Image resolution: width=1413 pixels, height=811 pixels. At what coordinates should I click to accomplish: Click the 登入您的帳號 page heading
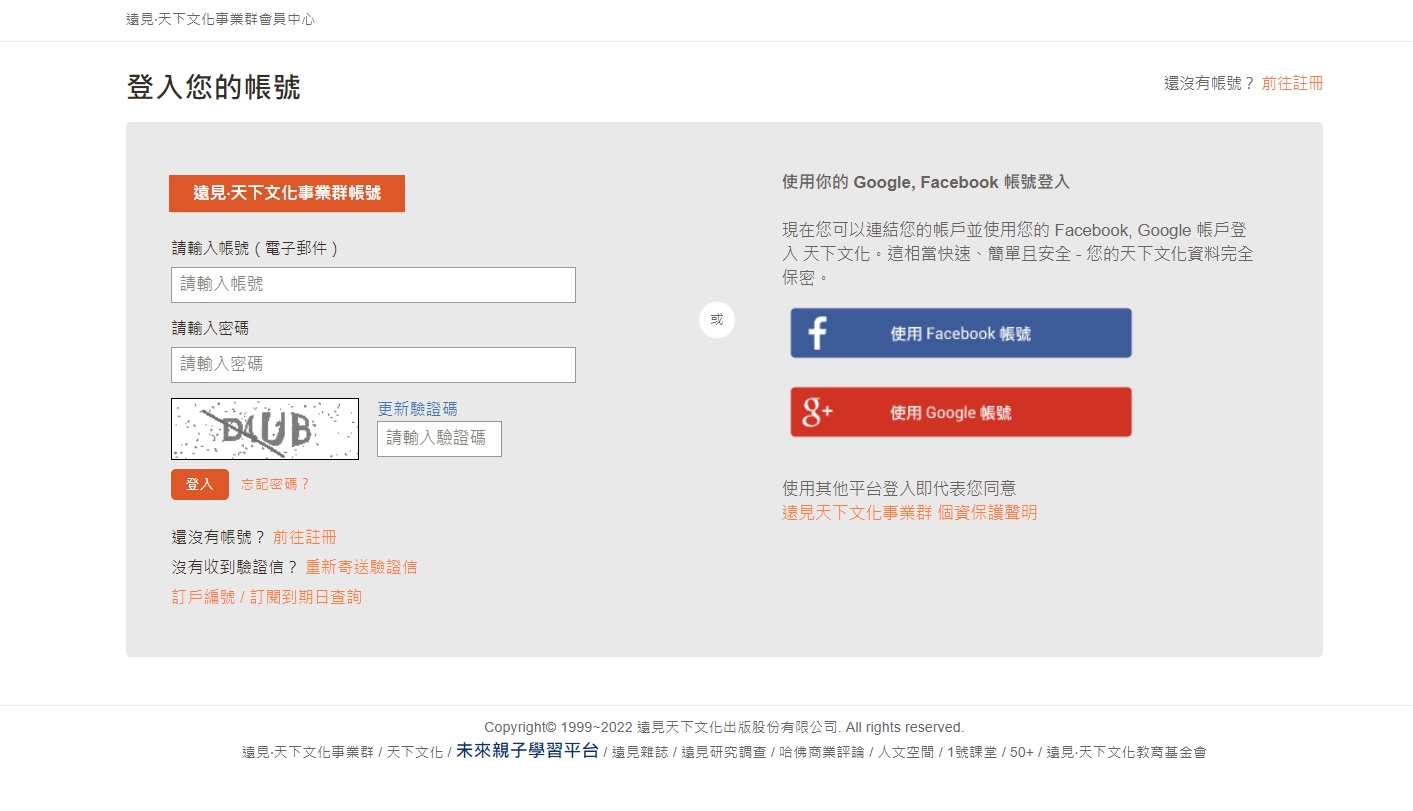(x=213, y=87)
